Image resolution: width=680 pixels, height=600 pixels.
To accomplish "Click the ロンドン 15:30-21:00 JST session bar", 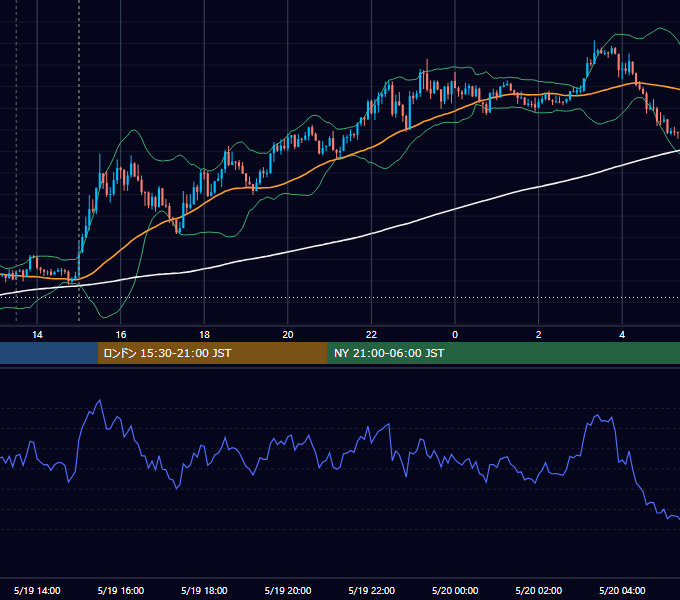I will (212, 353).
